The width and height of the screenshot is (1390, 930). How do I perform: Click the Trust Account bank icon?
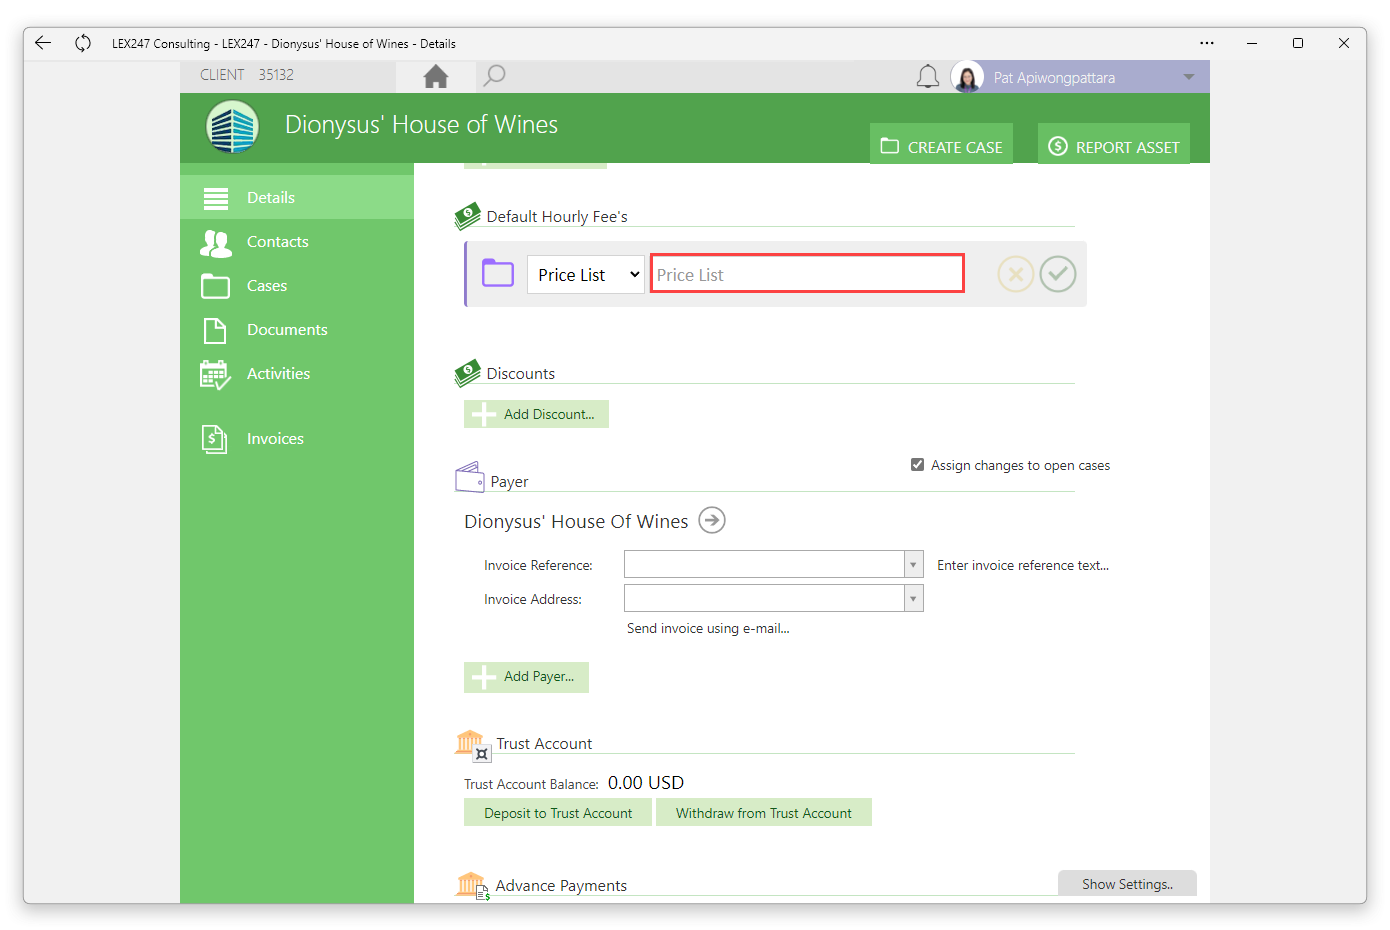tap(471, 744)
